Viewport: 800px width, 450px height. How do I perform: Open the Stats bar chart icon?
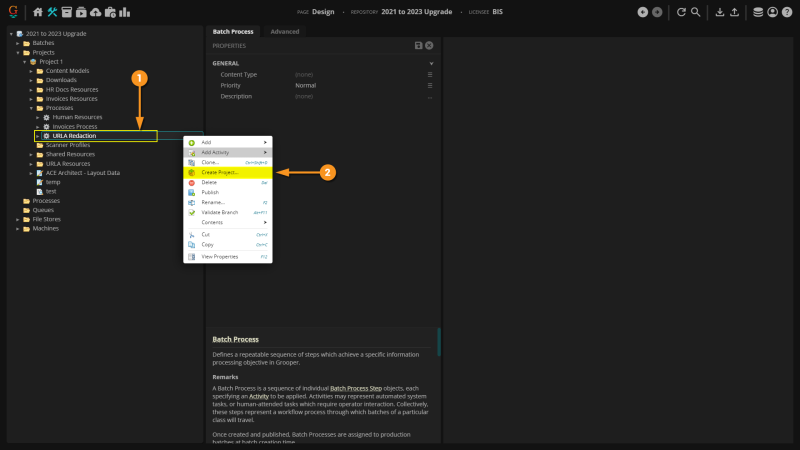[124, 12]
